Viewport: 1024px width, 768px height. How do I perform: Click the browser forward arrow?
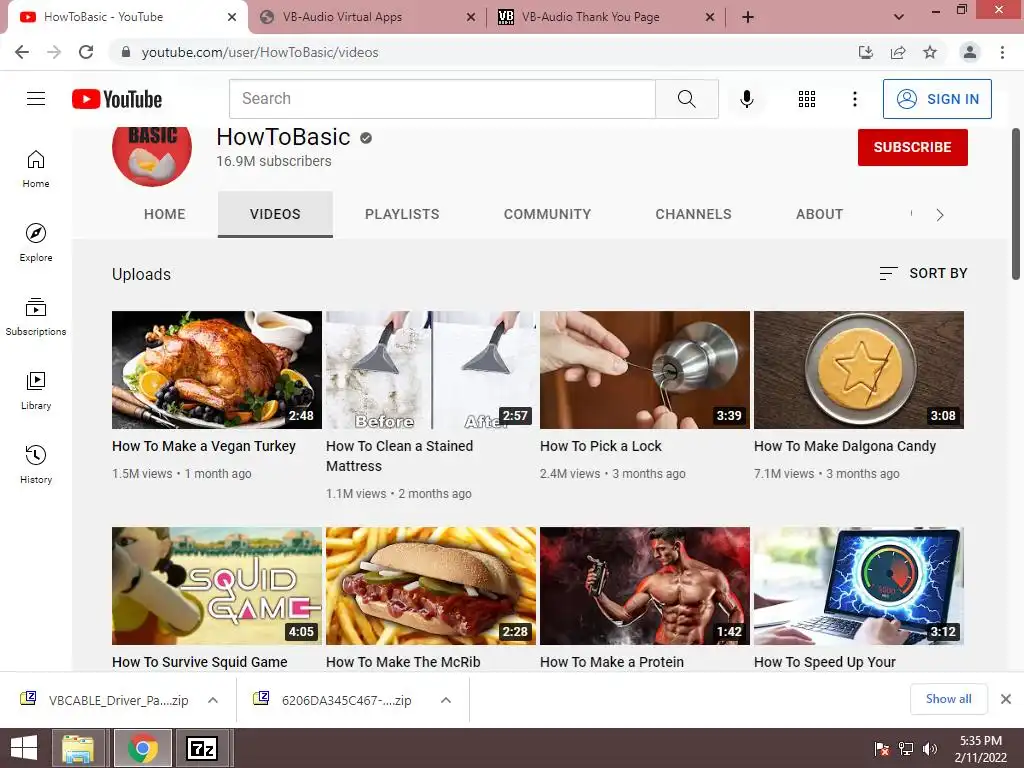[x=54, y=52]
